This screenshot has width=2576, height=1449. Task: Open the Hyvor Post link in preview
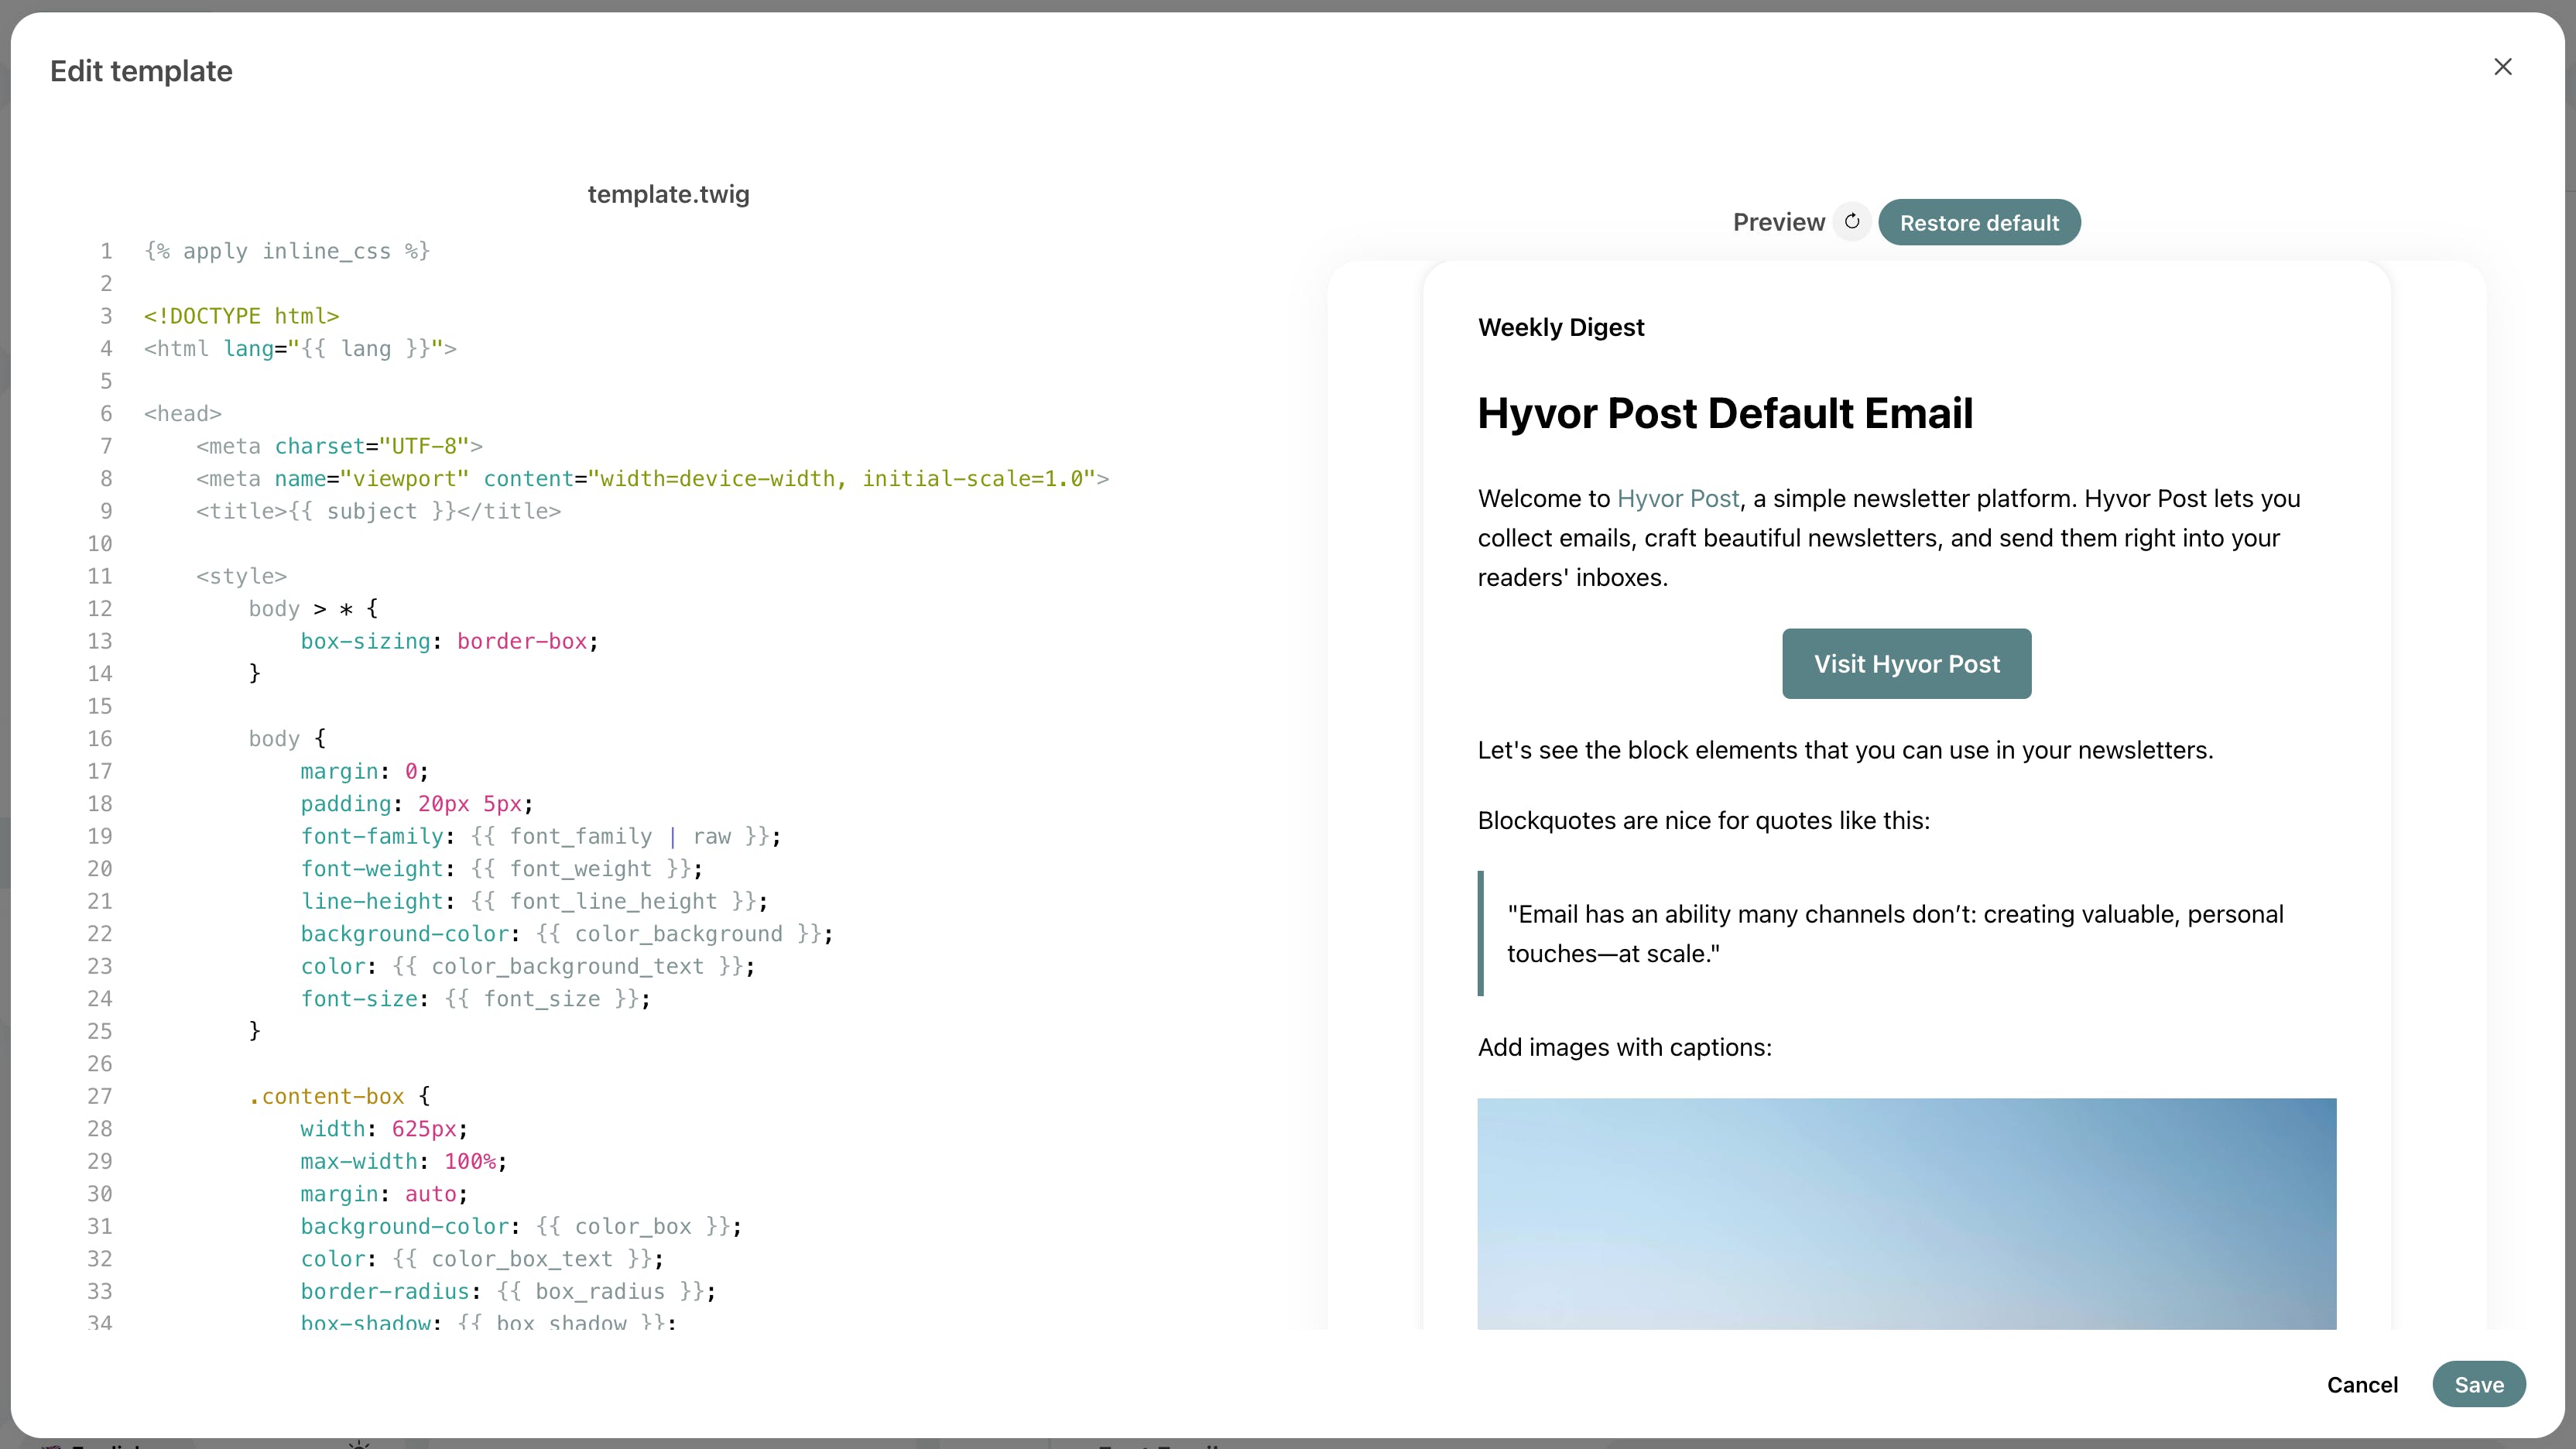point(1677,499)
